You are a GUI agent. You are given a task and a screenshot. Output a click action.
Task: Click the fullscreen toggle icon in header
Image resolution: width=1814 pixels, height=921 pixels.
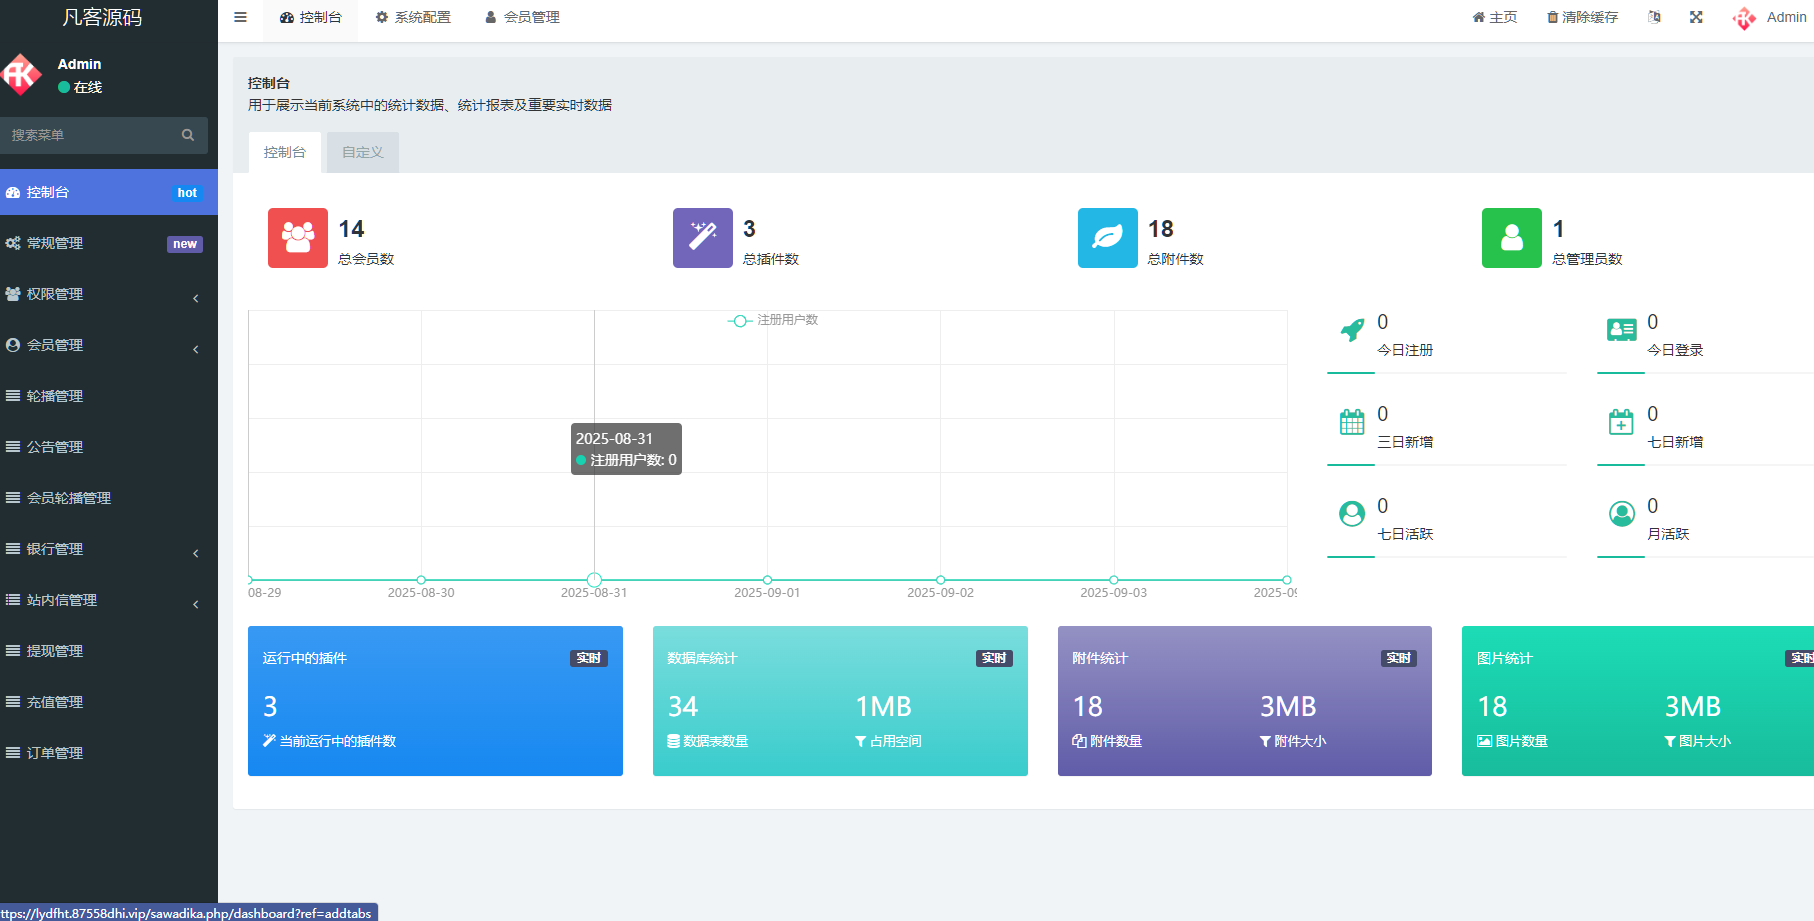pos(1696,17)
